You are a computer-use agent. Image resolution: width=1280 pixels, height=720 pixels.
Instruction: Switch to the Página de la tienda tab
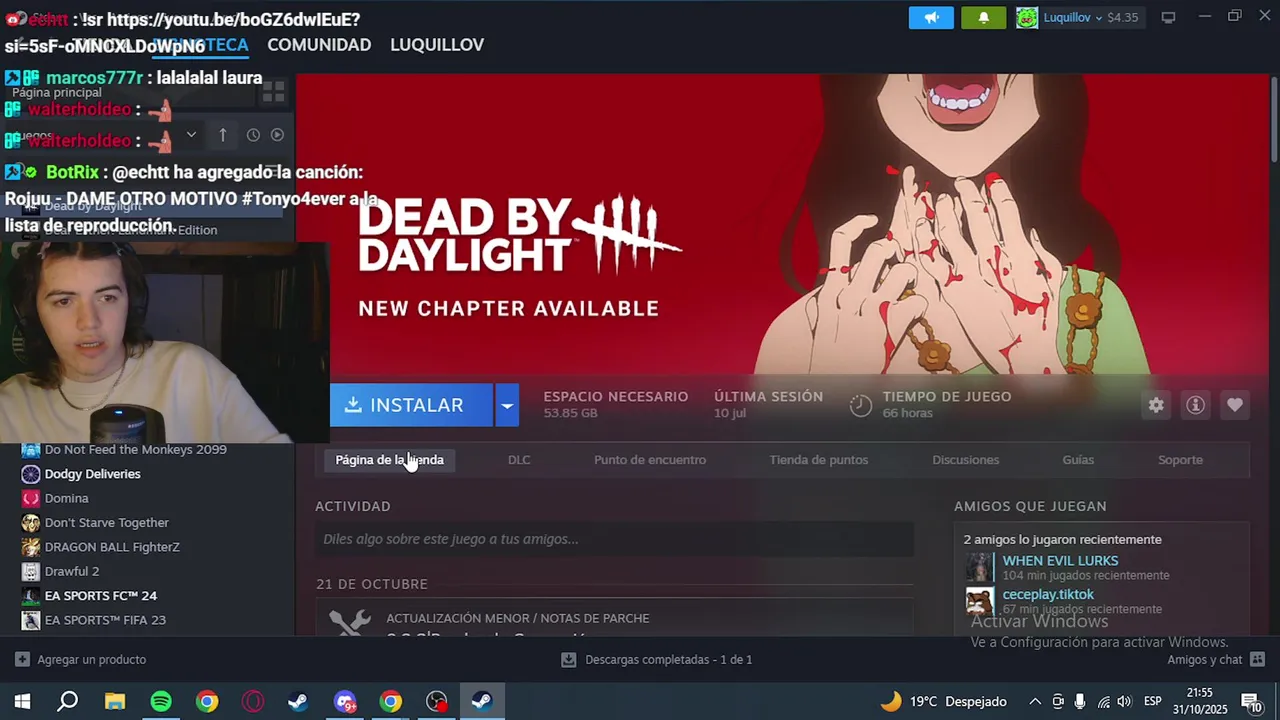pyautogui.click(x=389, y=460)
